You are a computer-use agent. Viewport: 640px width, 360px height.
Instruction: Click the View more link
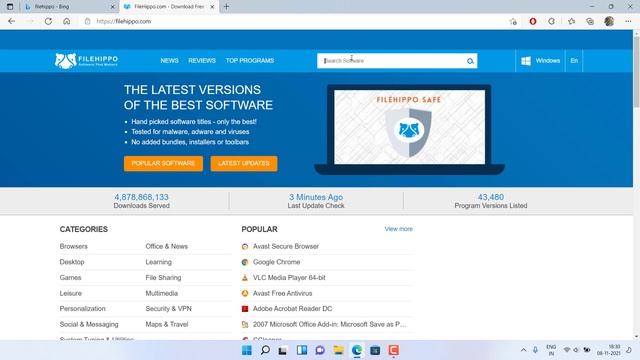(x=398, y=229)
